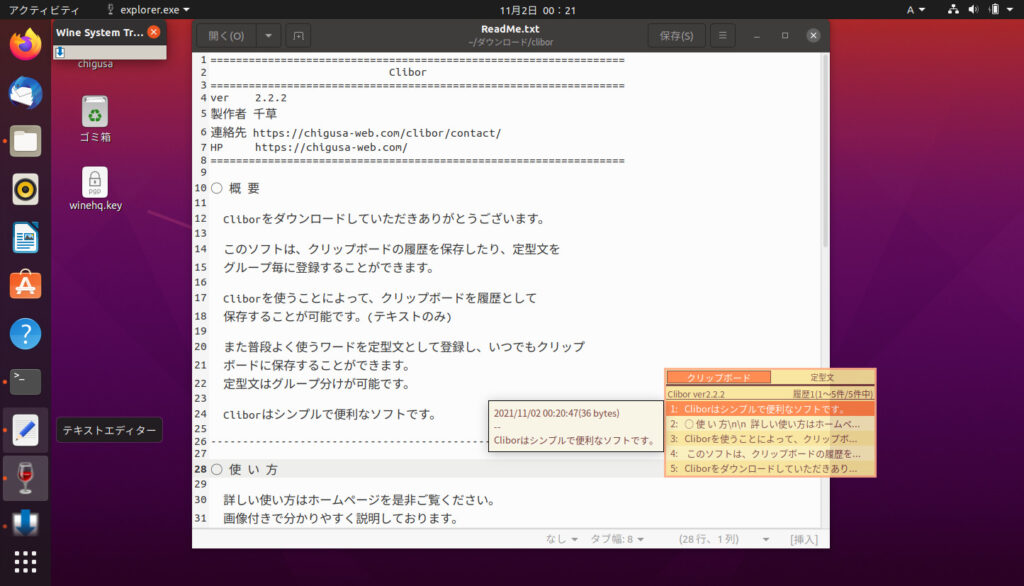Select Clibor history item 4 このソフトは
Viewport: 1024px width, 586px height.
770,454
